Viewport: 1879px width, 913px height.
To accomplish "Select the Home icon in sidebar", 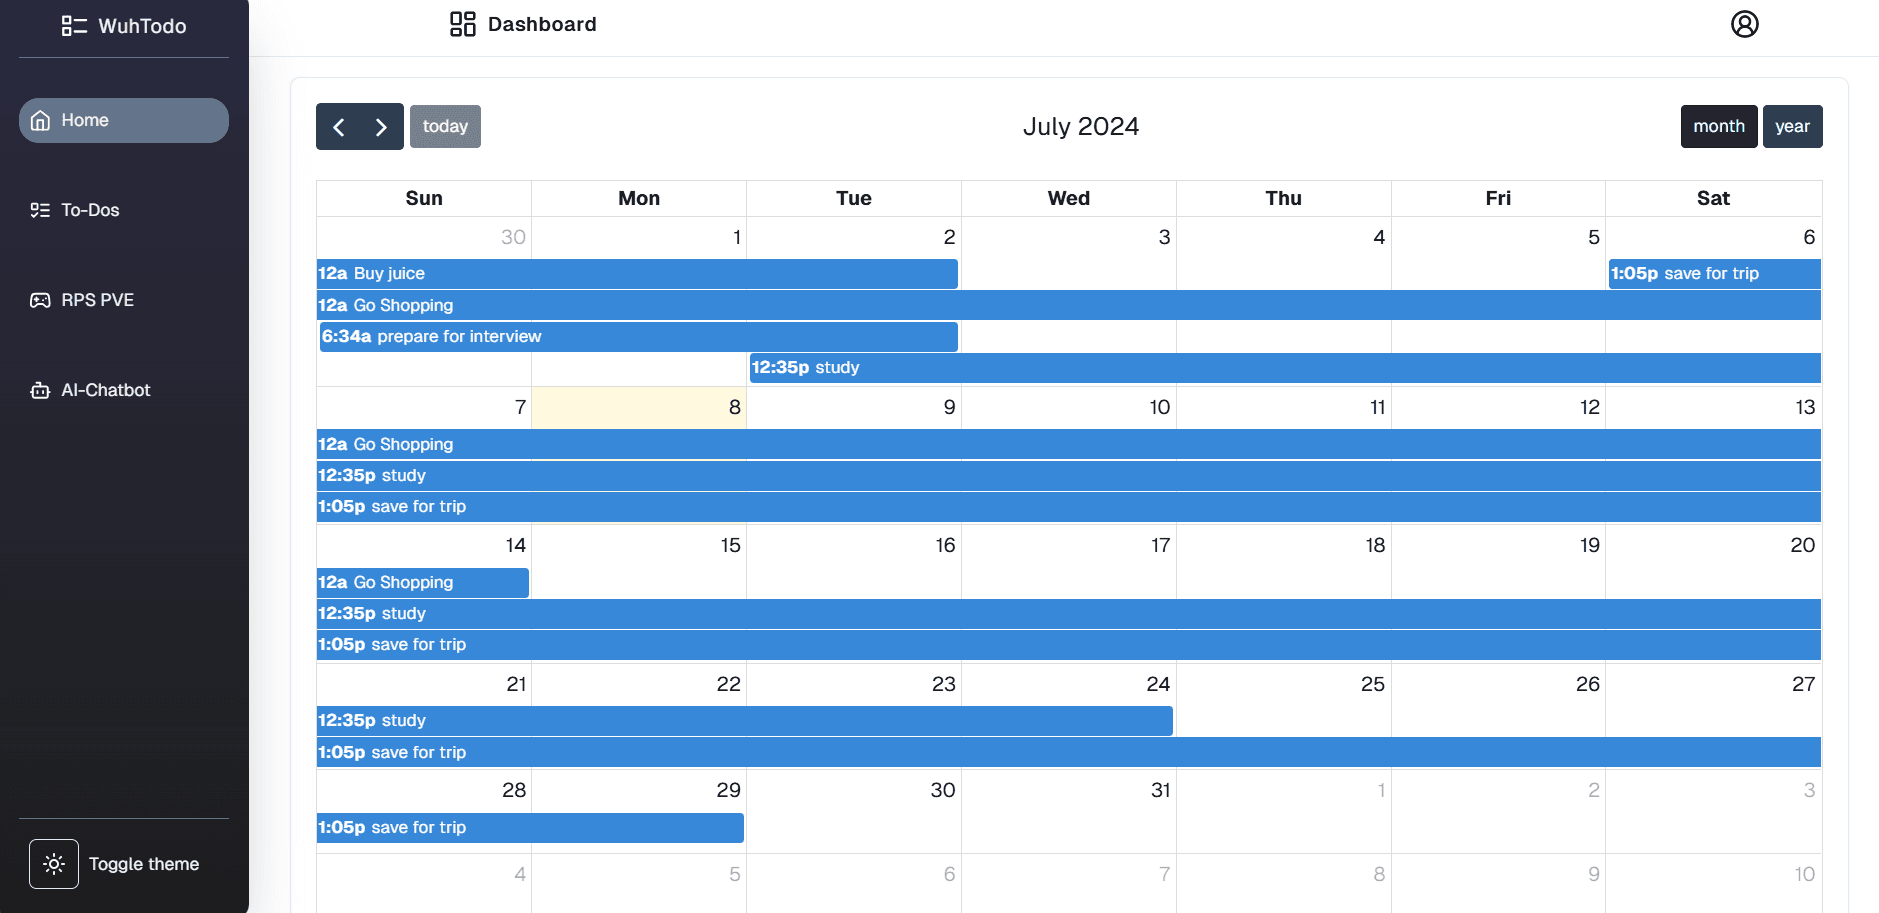I will click(41, 120).
